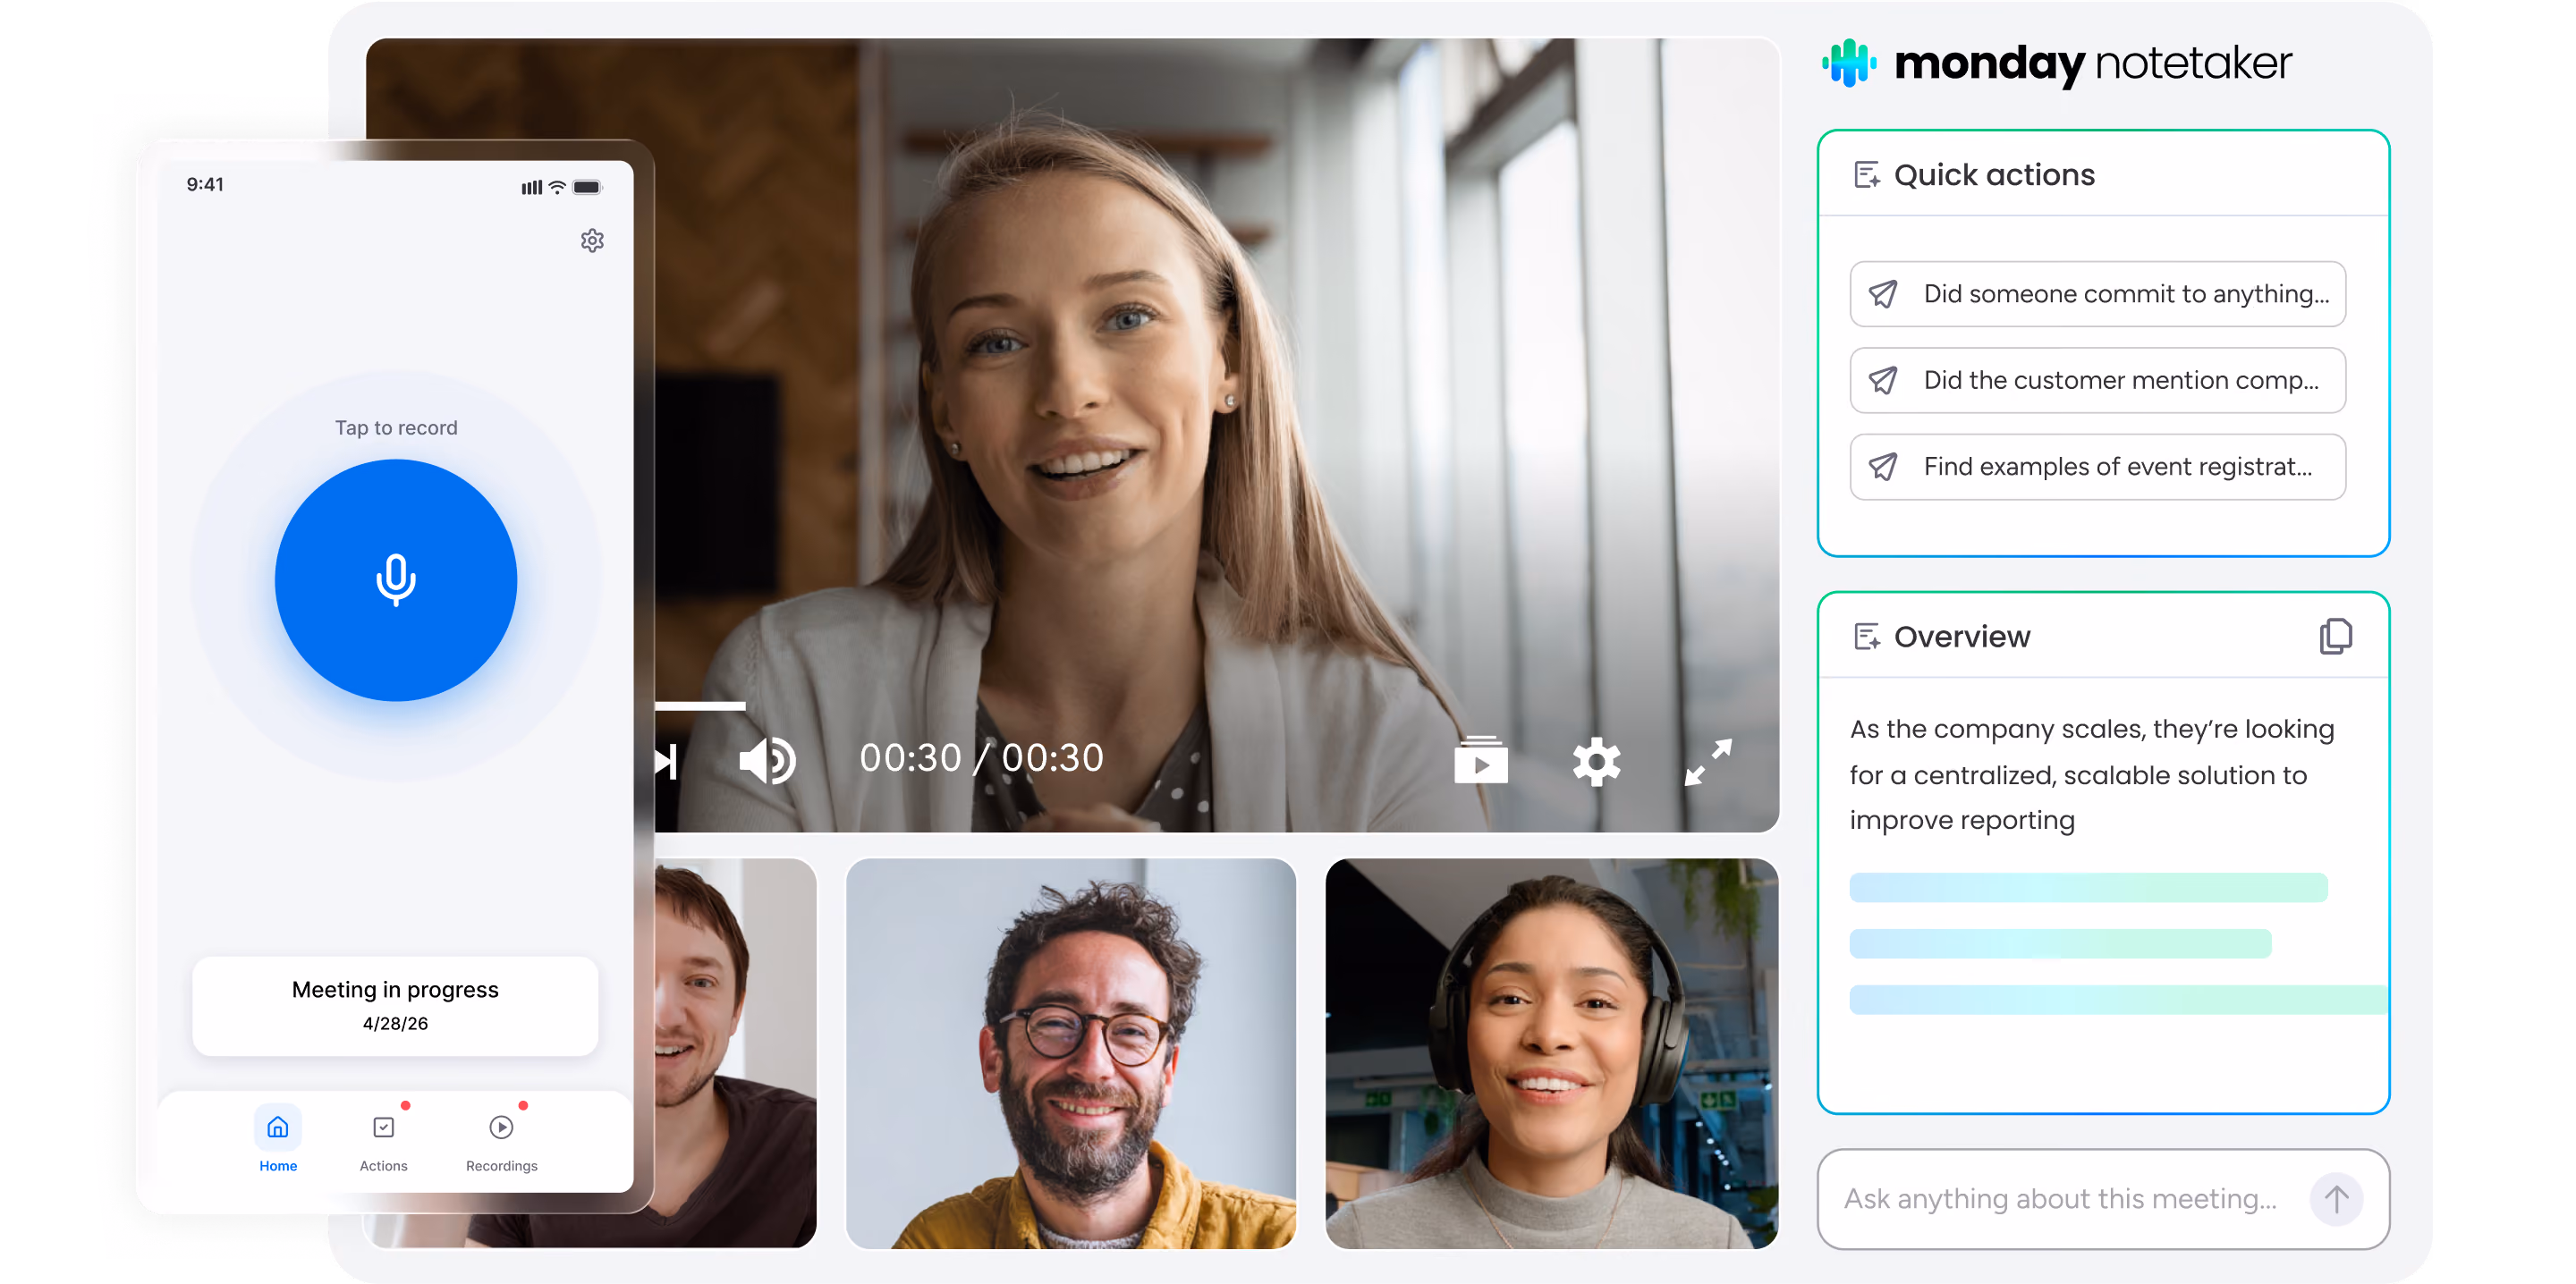Open video player settings gear
Image resolution: width=2576 pixels, height=1284 pixels.
[1596, 762]
